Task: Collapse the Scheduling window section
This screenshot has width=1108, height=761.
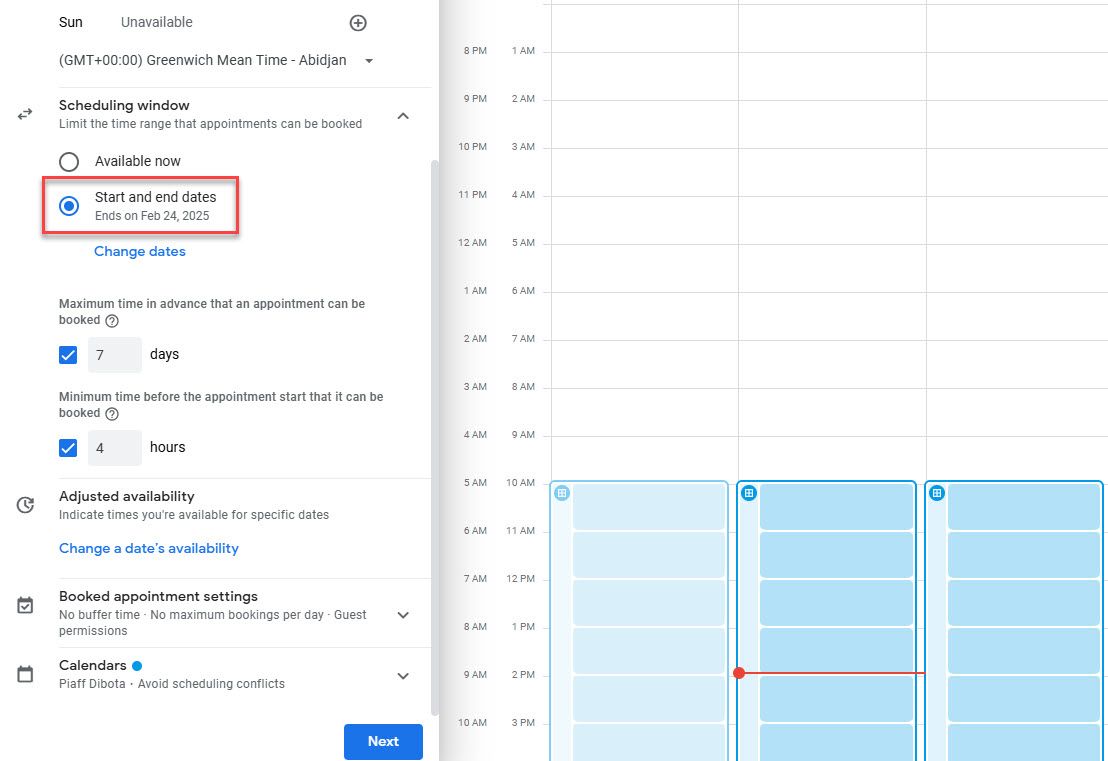Action: [403, 115]
